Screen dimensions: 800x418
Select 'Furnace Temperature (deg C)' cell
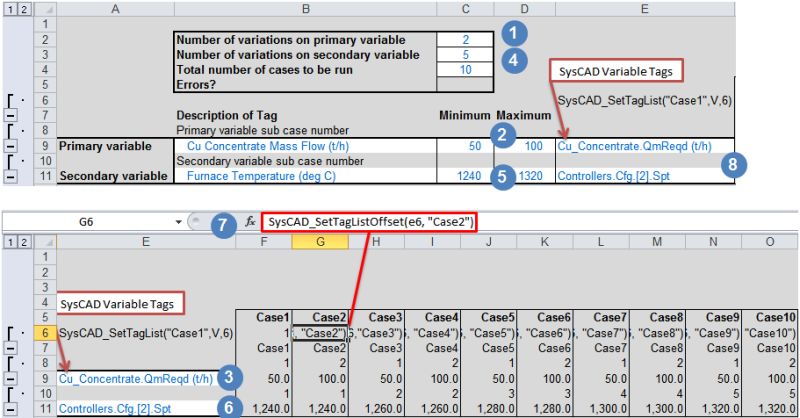pos(305,176)
